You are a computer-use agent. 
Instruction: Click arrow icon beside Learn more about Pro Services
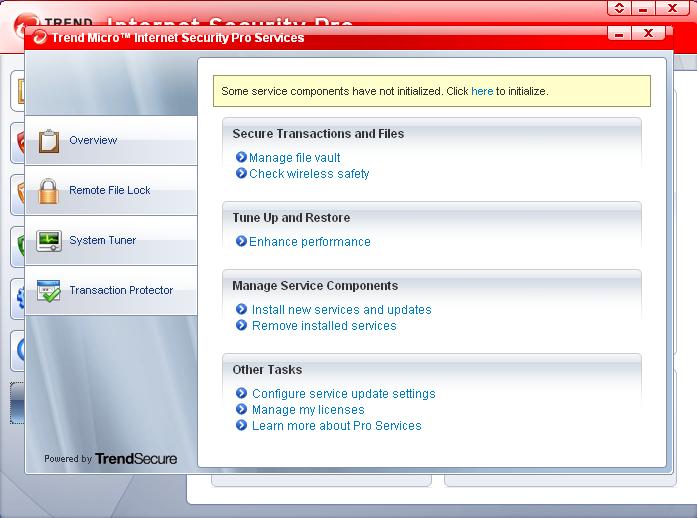point(241,425)
